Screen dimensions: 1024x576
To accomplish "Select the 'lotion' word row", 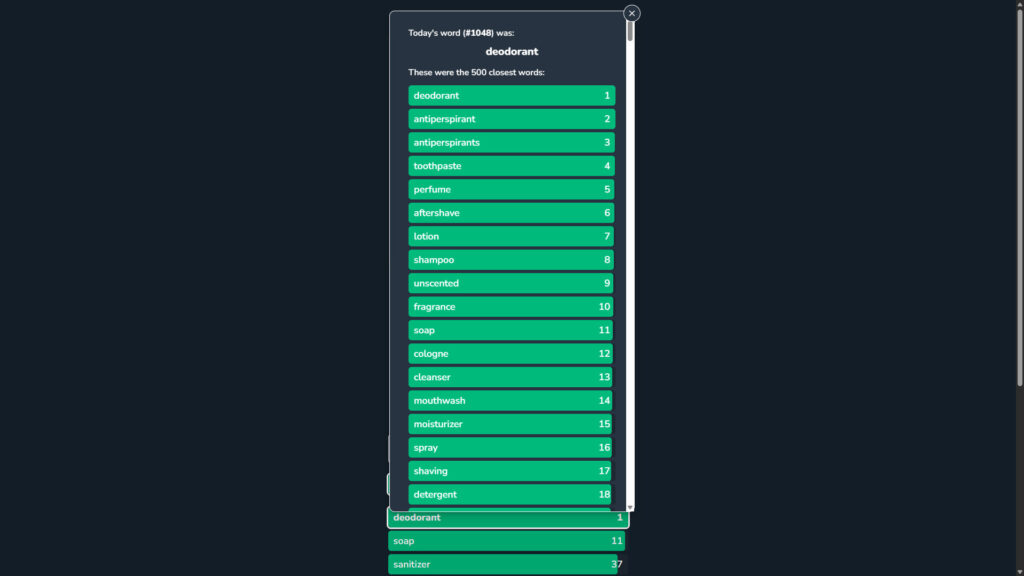I will click(x=511, y=236).
